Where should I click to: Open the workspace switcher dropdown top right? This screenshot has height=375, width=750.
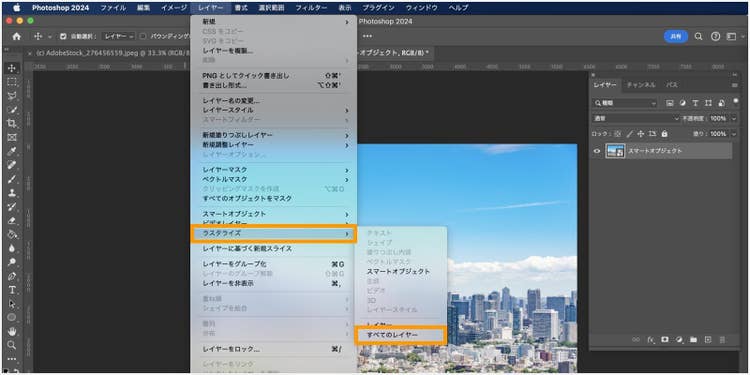734,36
